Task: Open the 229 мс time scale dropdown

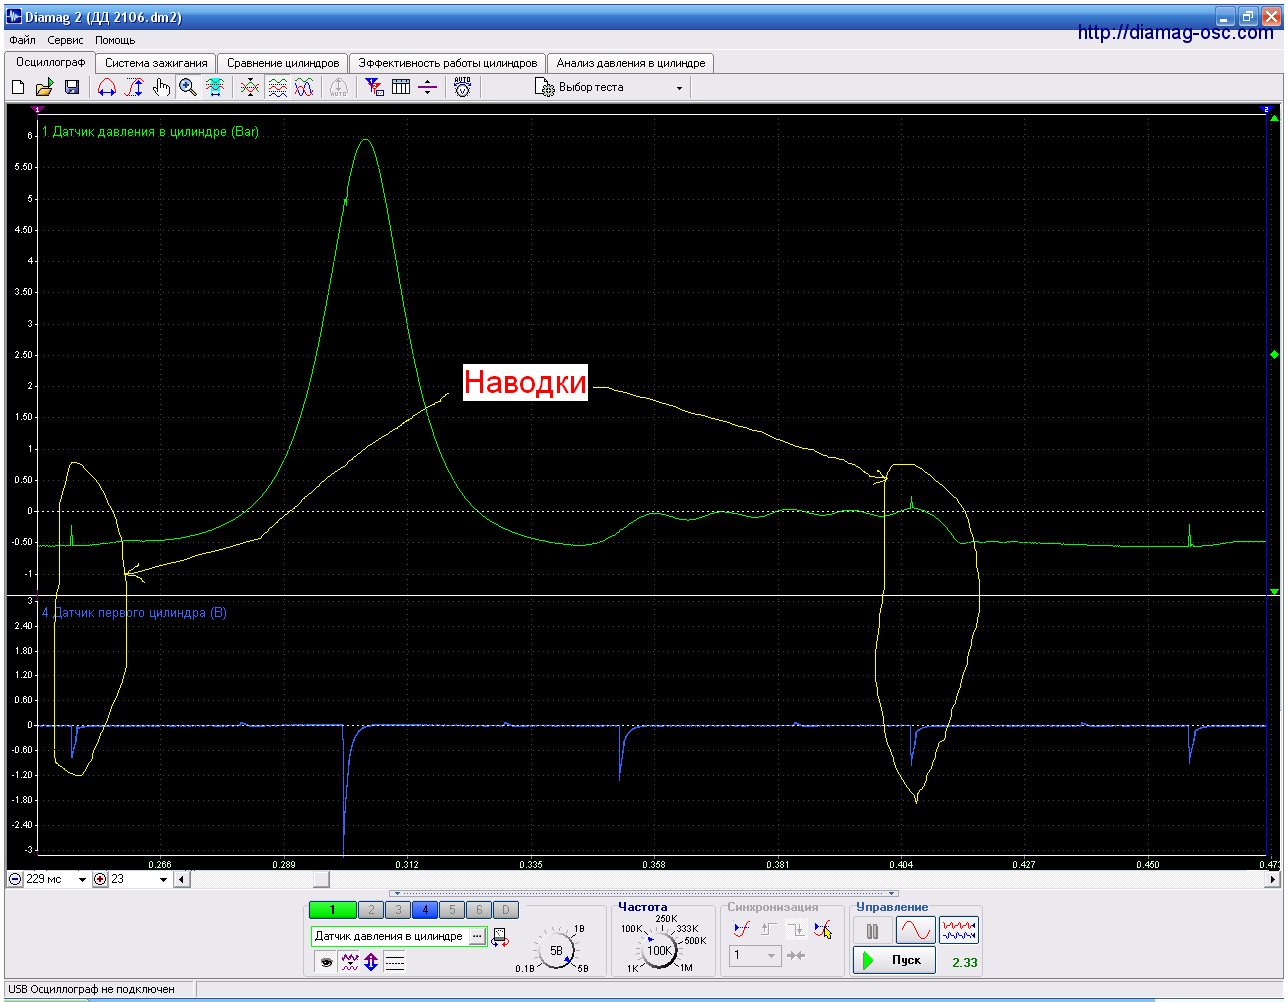Action: click(x=82, y=880)
